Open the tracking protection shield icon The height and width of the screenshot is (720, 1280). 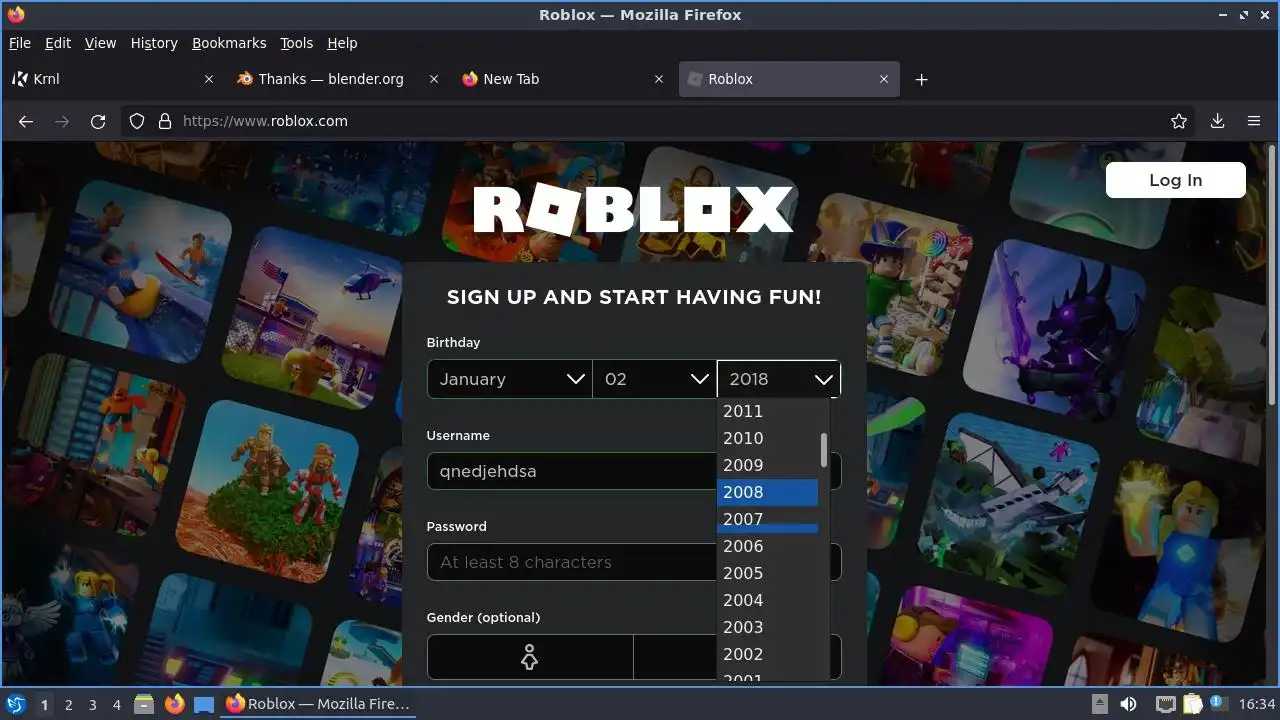tap(138, 121)
